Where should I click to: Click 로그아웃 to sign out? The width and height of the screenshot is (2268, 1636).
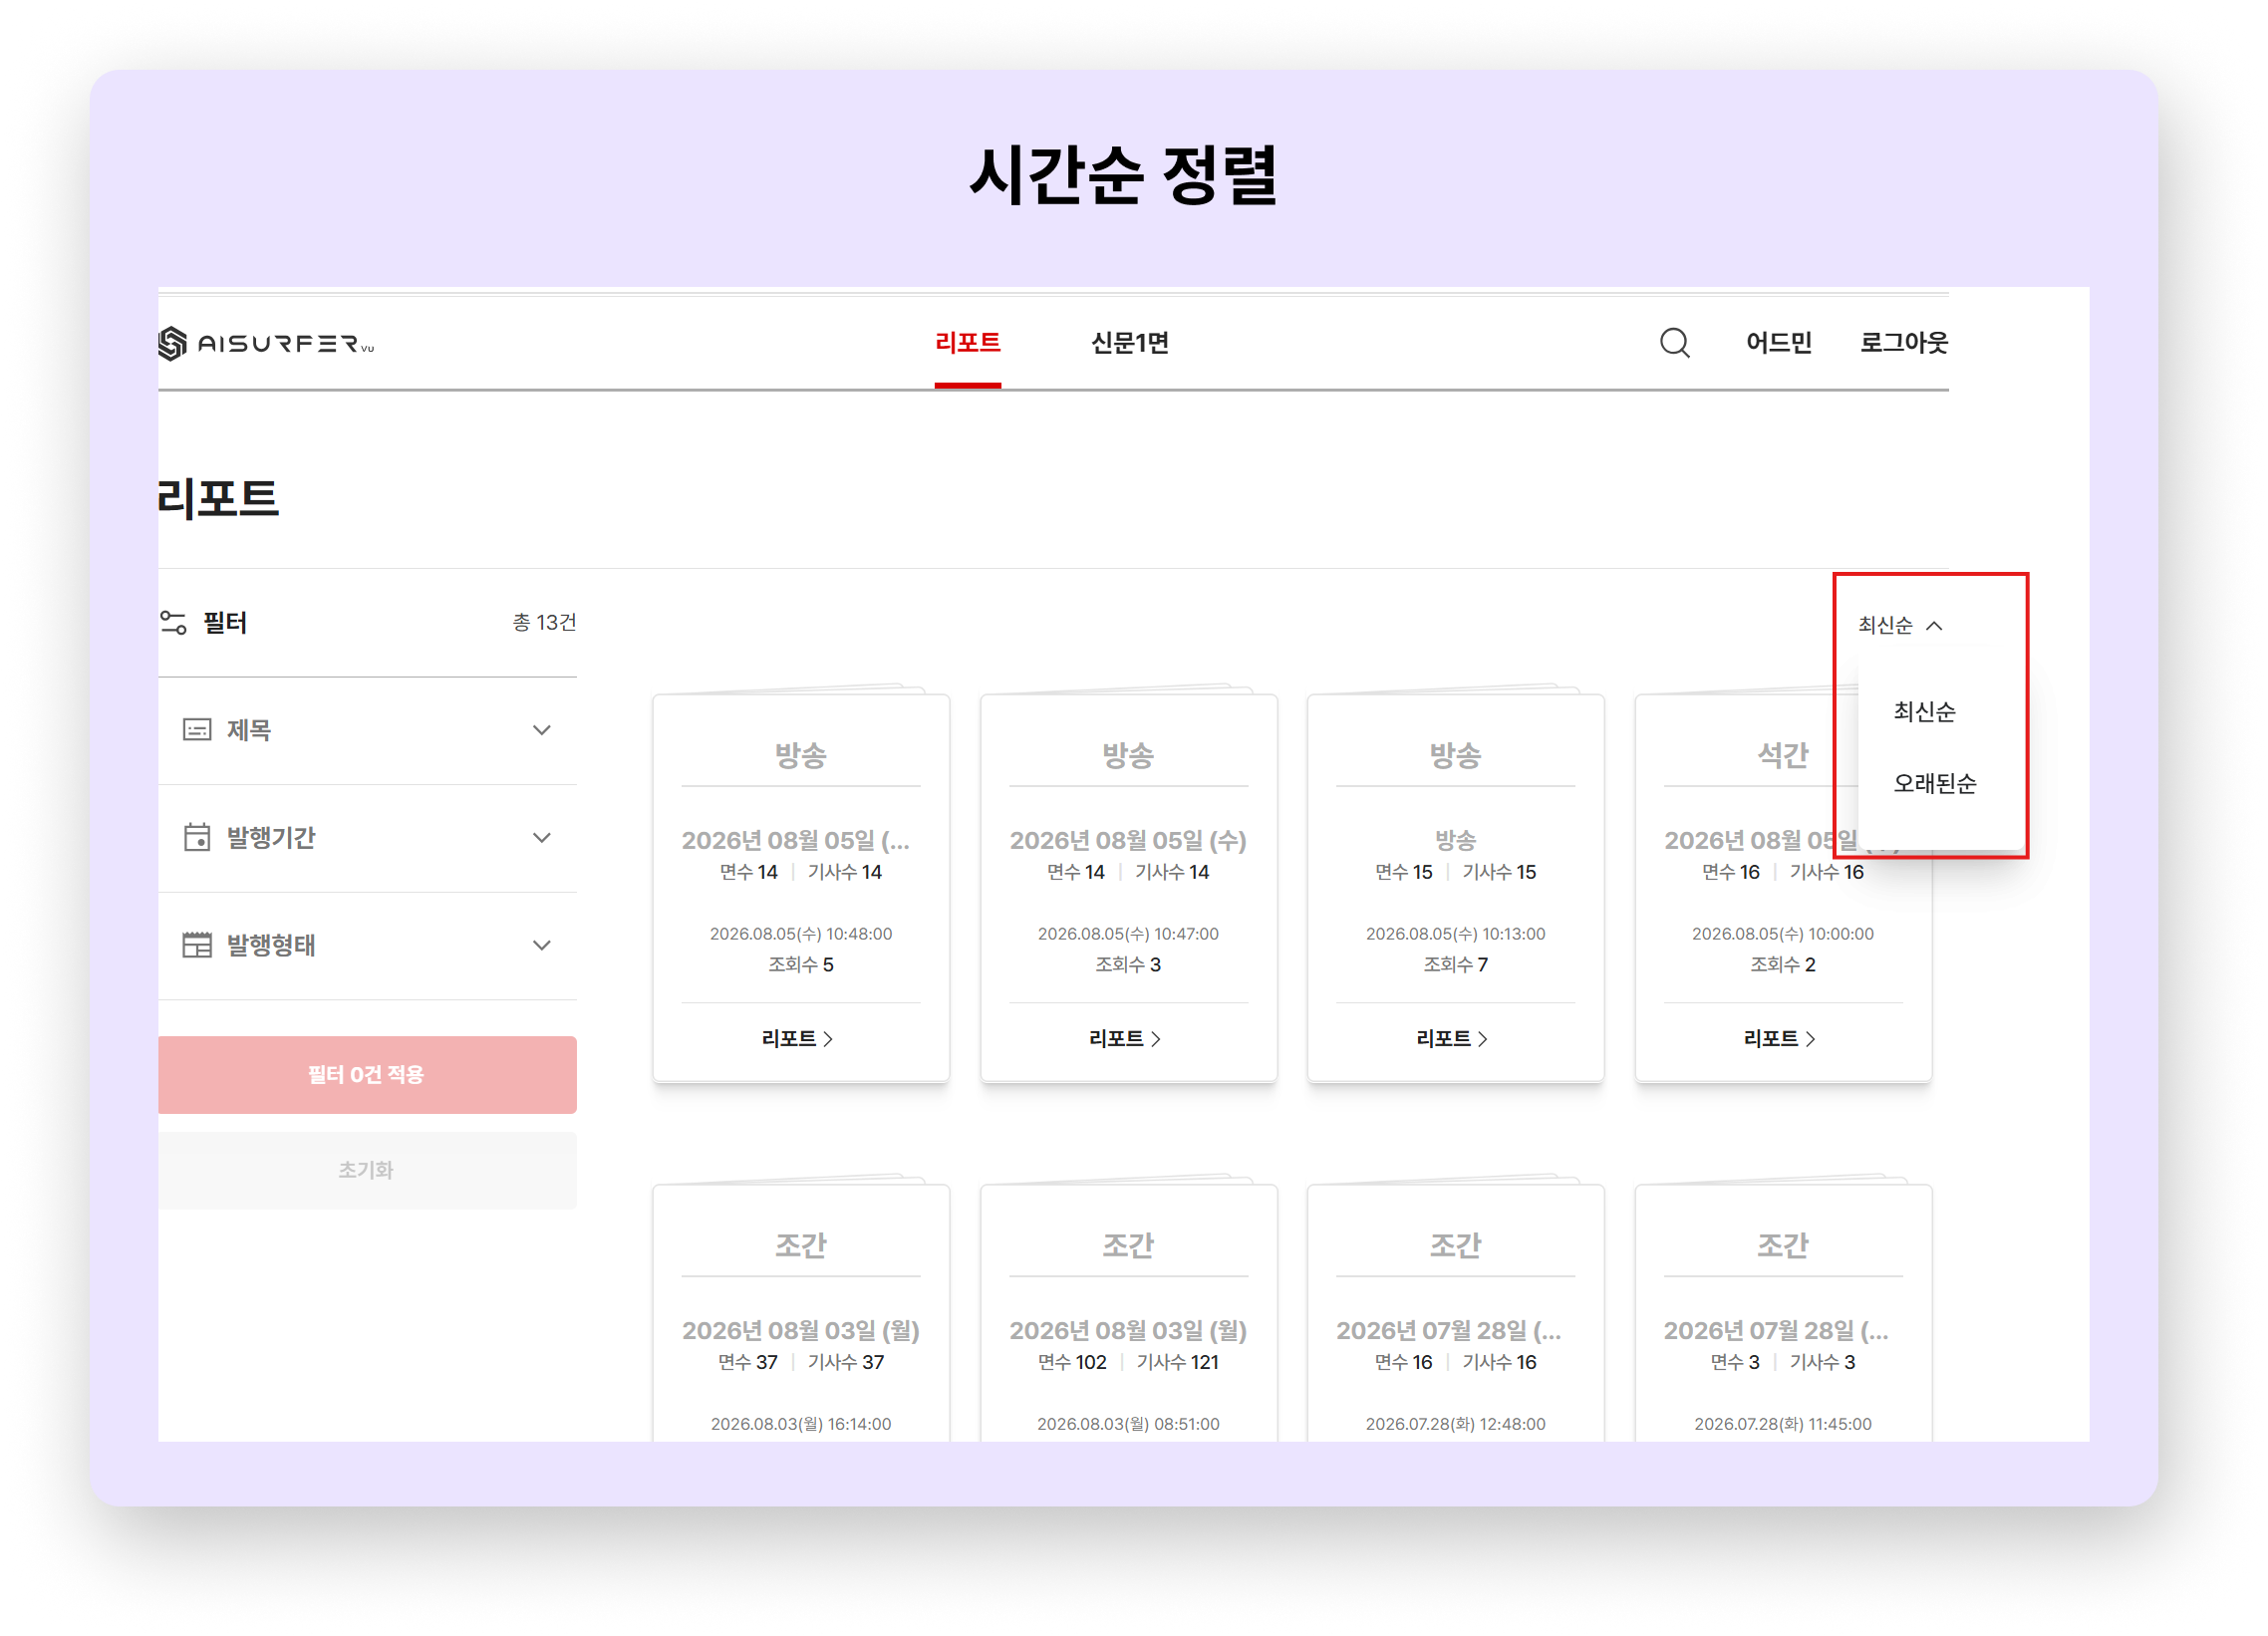point(1904,343)
